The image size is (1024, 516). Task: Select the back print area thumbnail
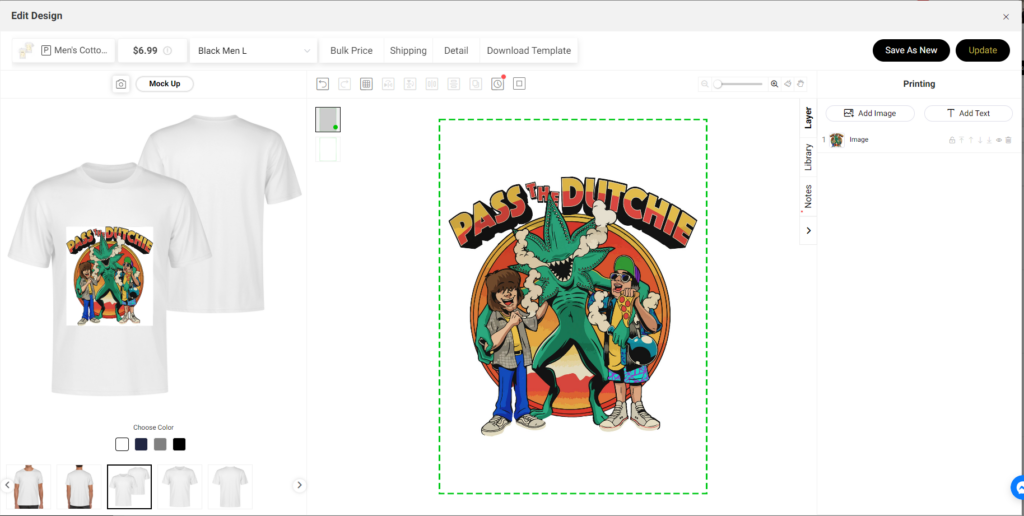[328, 149]
